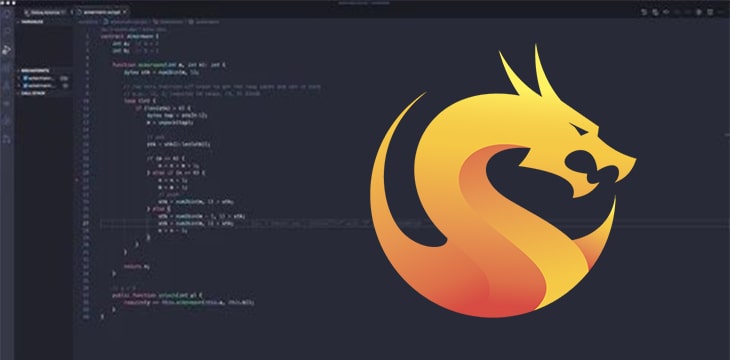The width and height of the screenshot is (730, 360).
Task: Click the return statement line in the editor
Action: pos(136,266)
